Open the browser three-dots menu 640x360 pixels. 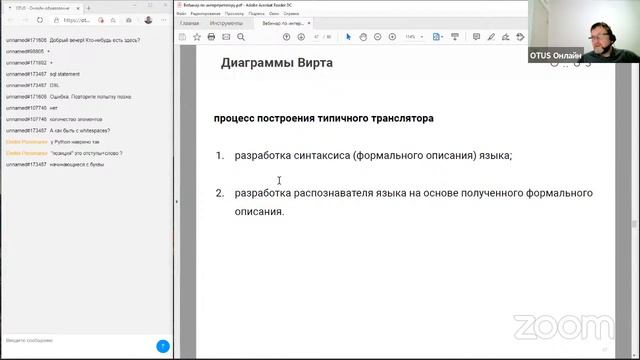click(x=164, y=20)
